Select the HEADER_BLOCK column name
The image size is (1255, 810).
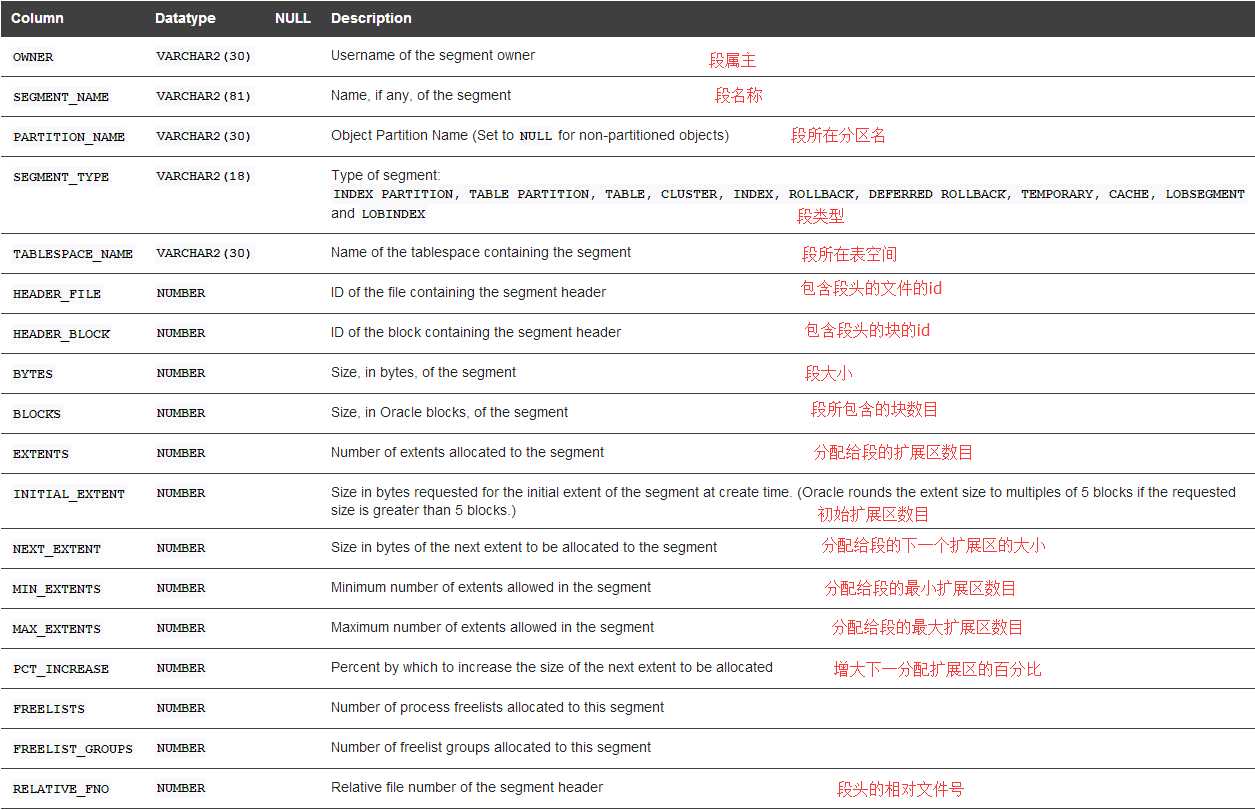[x=61, y=334]
